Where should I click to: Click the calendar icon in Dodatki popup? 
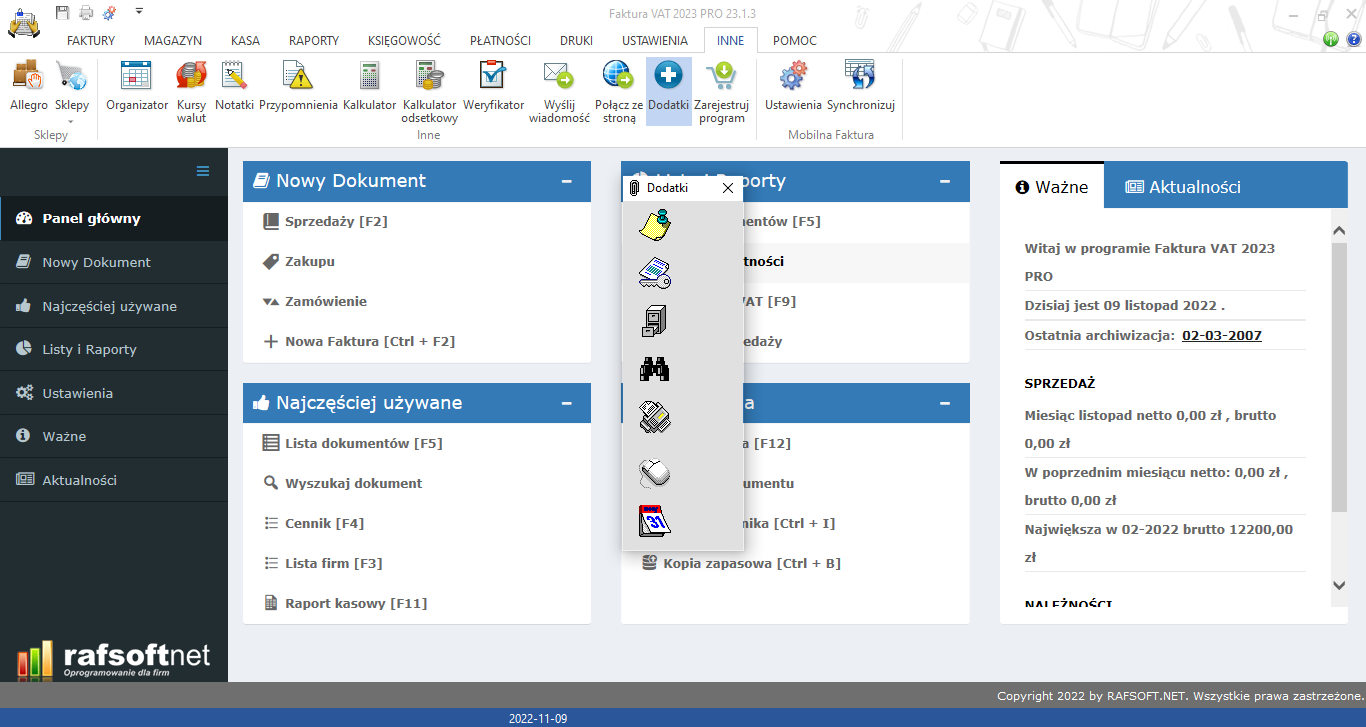tap(654, 521)
